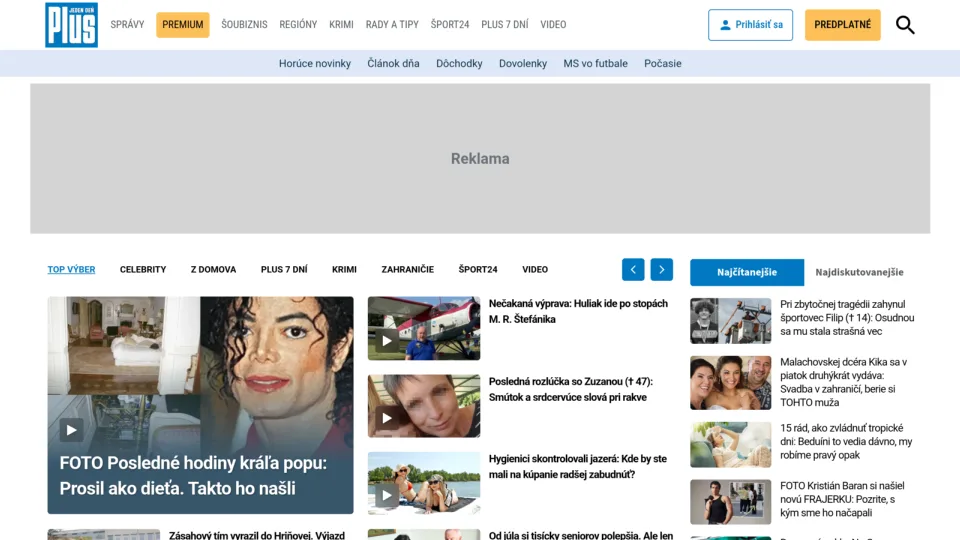Open the CELEBRITY category tab
Viewport: 960px width, 540px height.
[143, 269]
